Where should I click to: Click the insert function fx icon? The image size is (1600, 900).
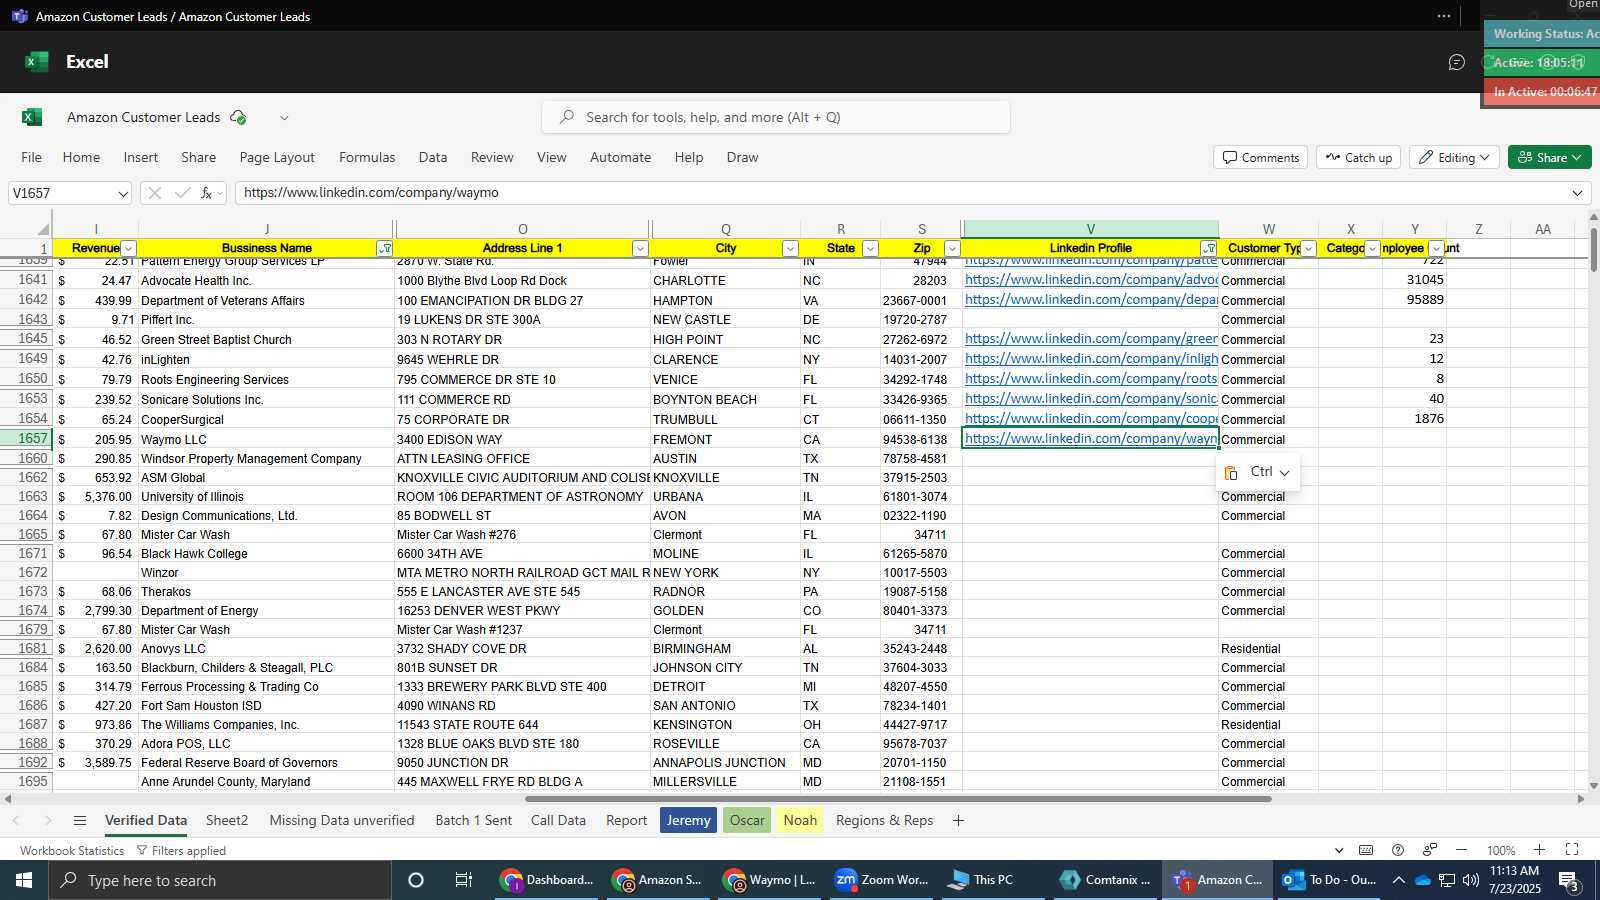(206, 193)
